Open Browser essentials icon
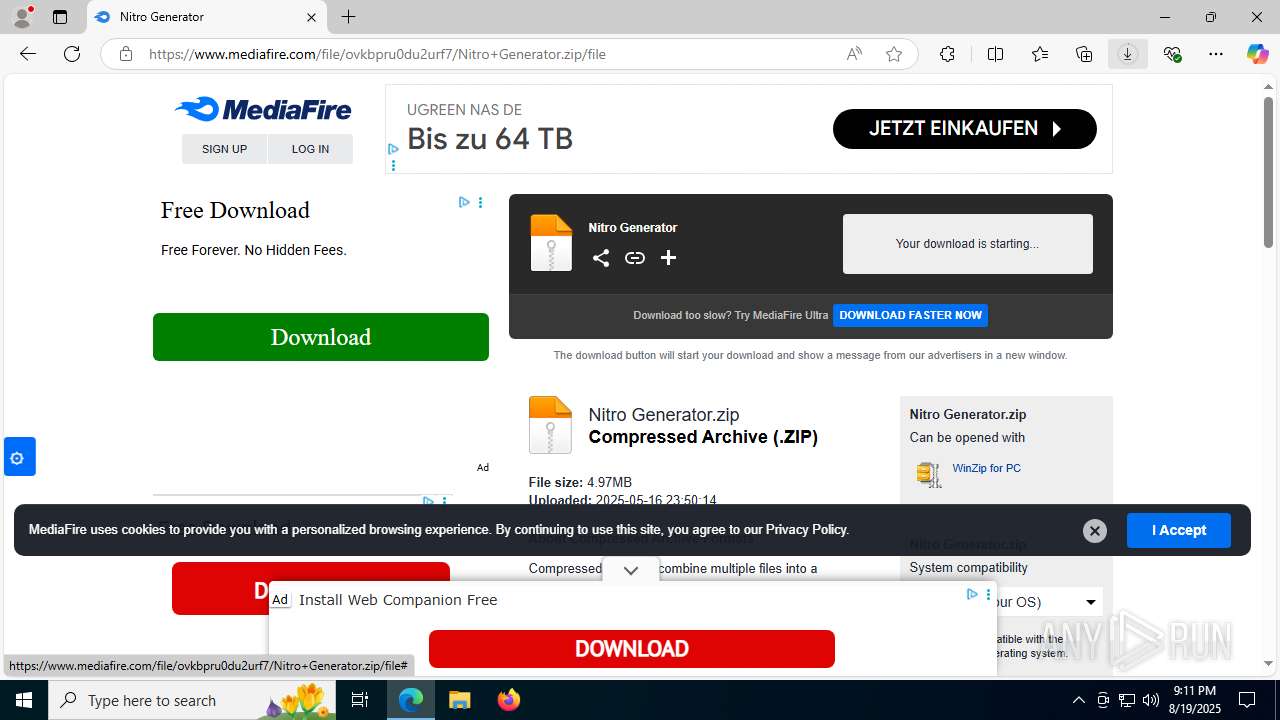 (1172, 54)
